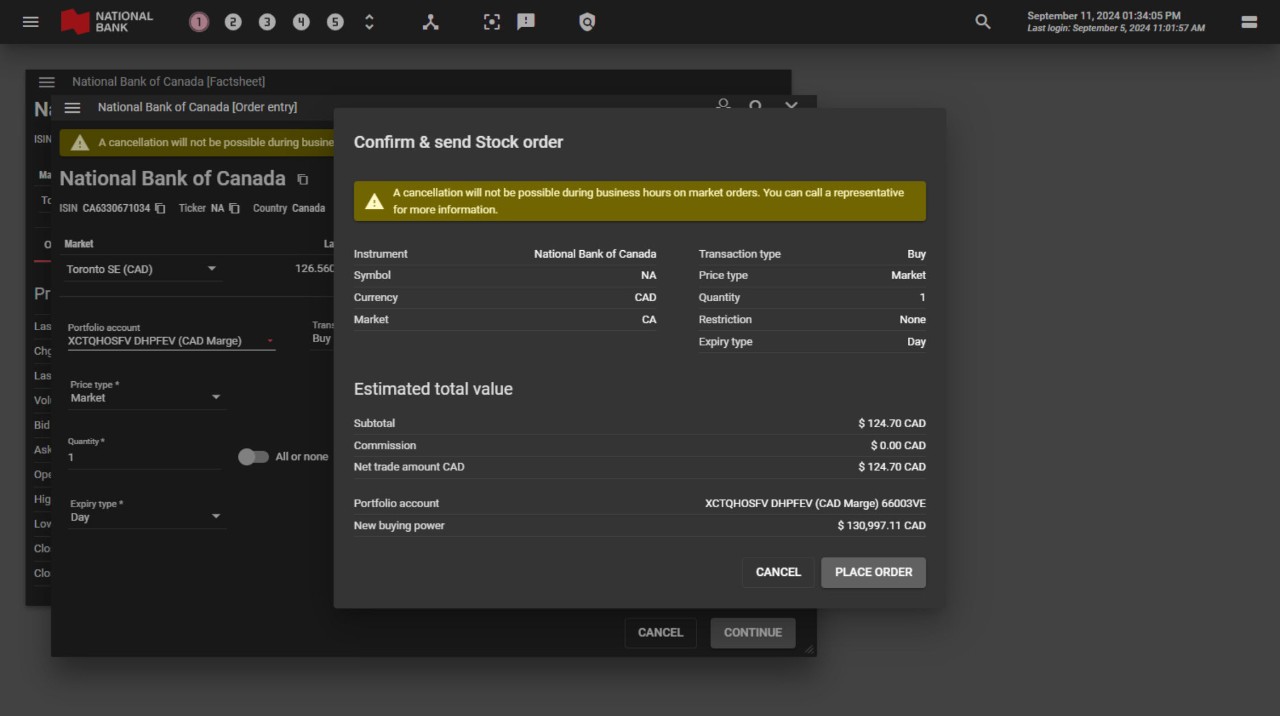
Task: Copy the ticker NA
Action: [x=234, y=208]
